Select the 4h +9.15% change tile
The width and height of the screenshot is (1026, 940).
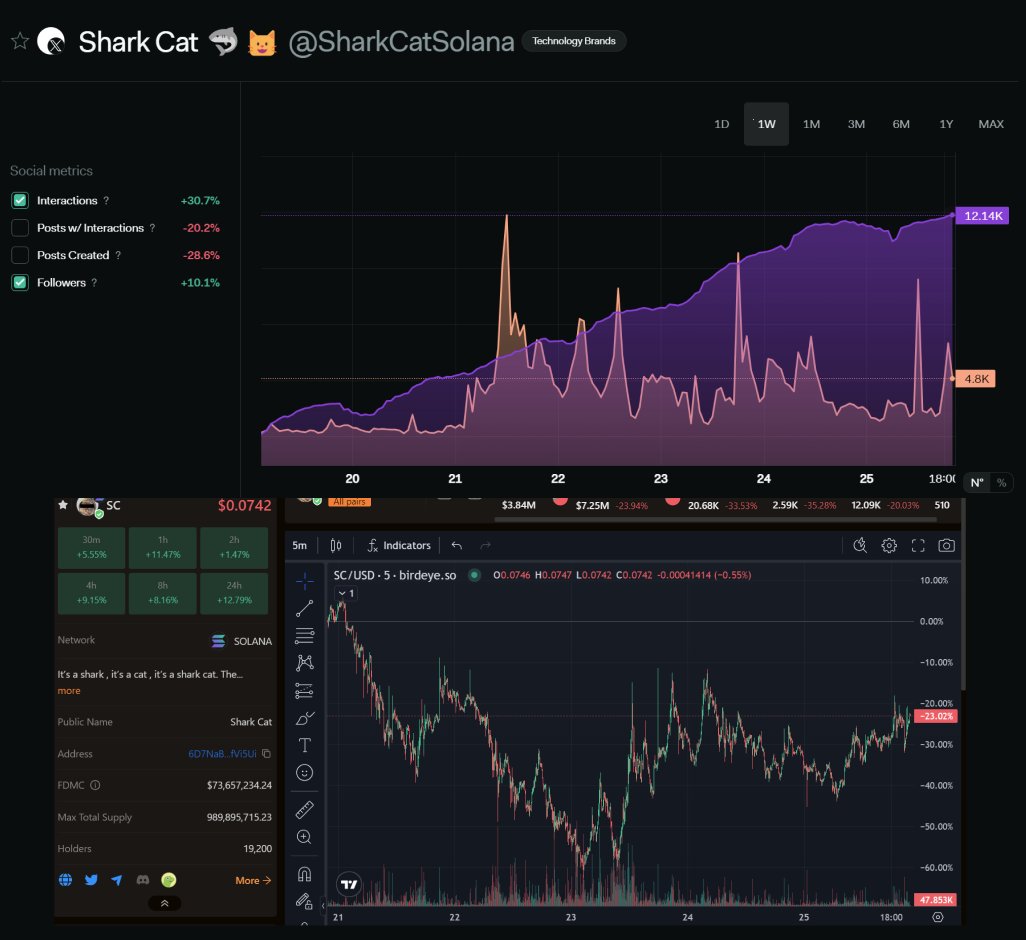coord(92,593)
